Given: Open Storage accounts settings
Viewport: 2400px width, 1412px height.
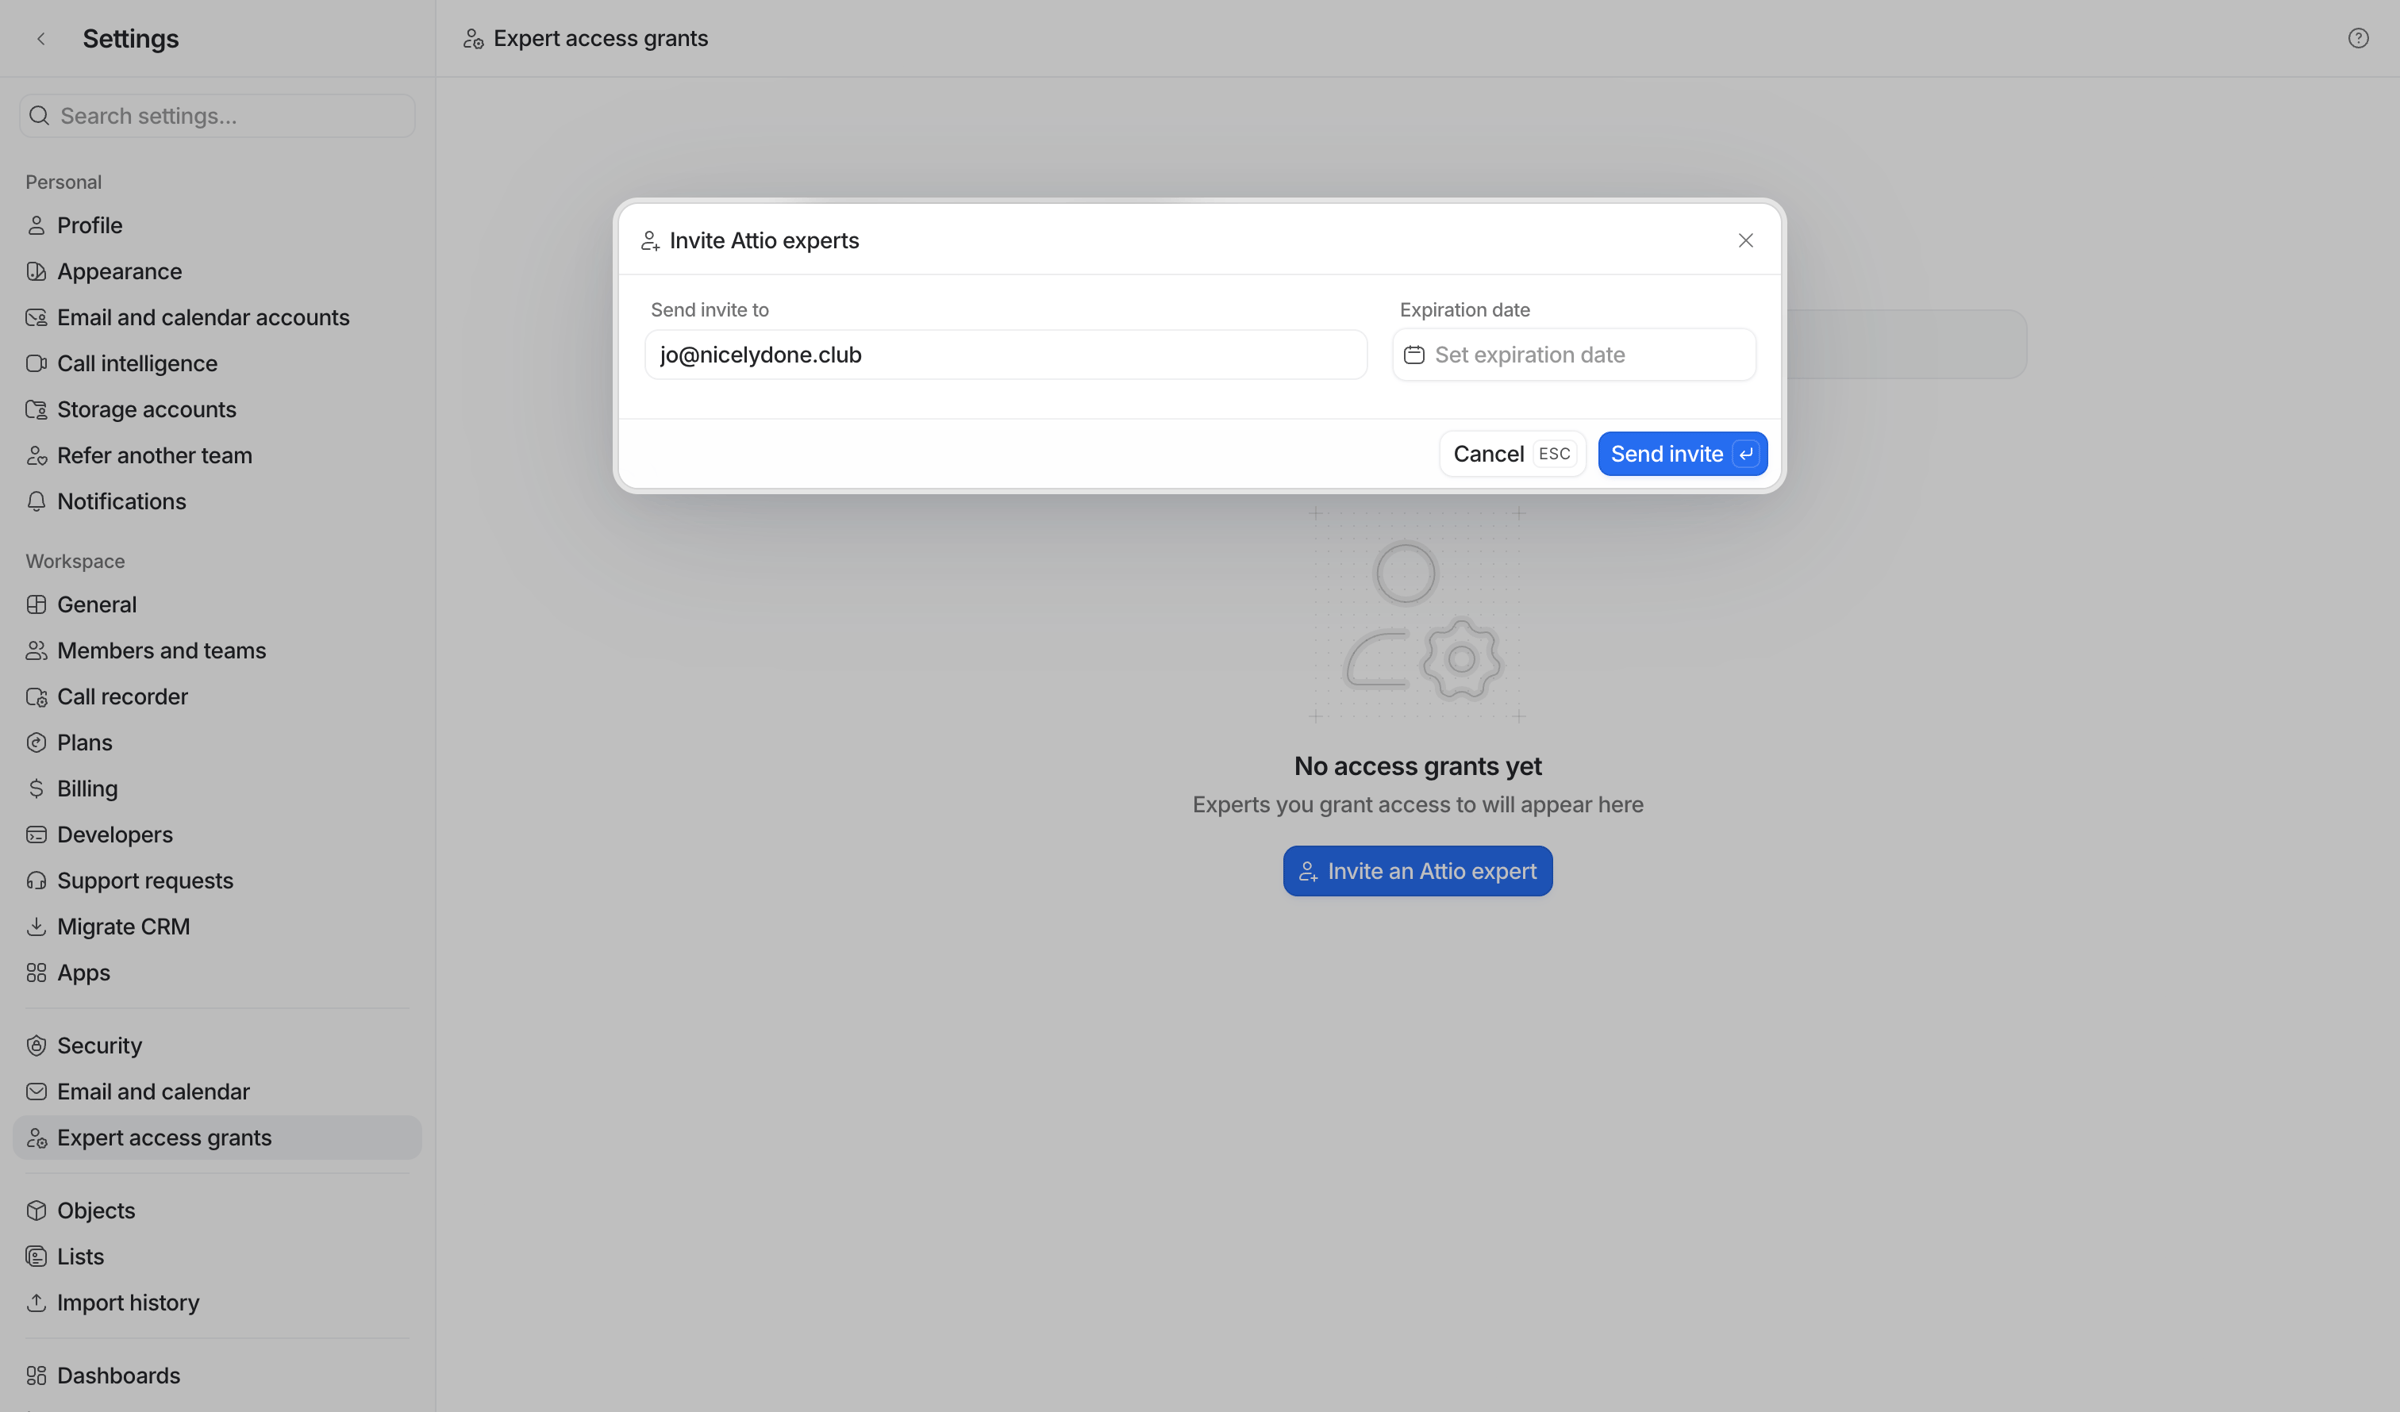Looking at the screenshot, I should pos(217,410).
